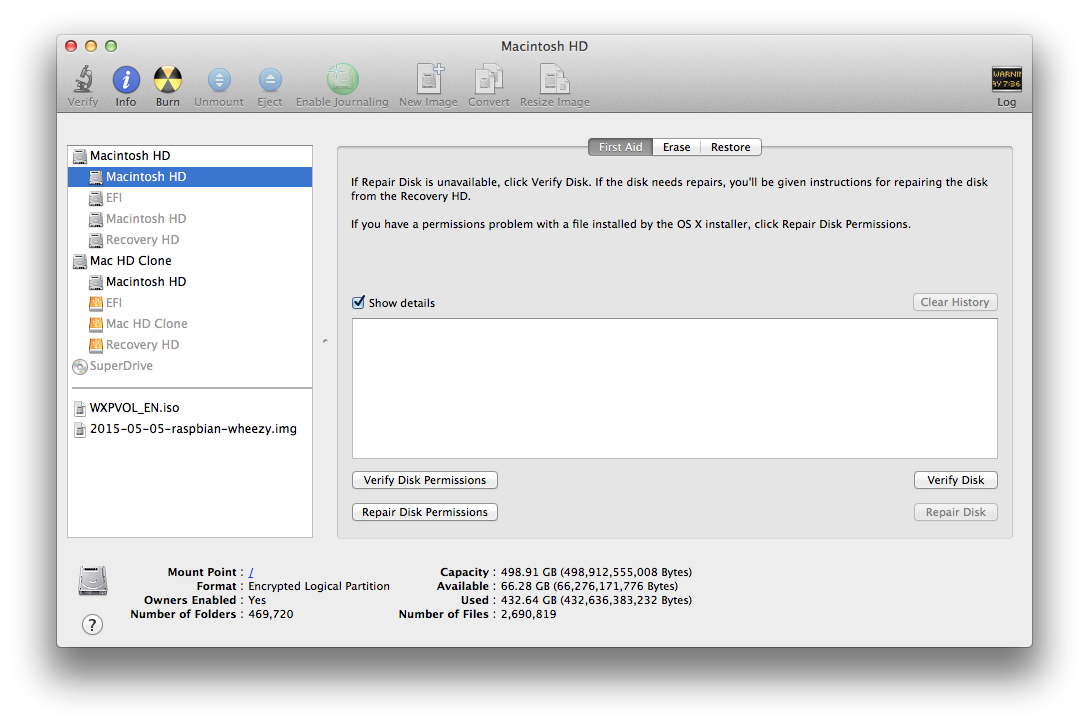Select Mac HD Clone orange partition row
1089x726 pixels.
point(190,324)
